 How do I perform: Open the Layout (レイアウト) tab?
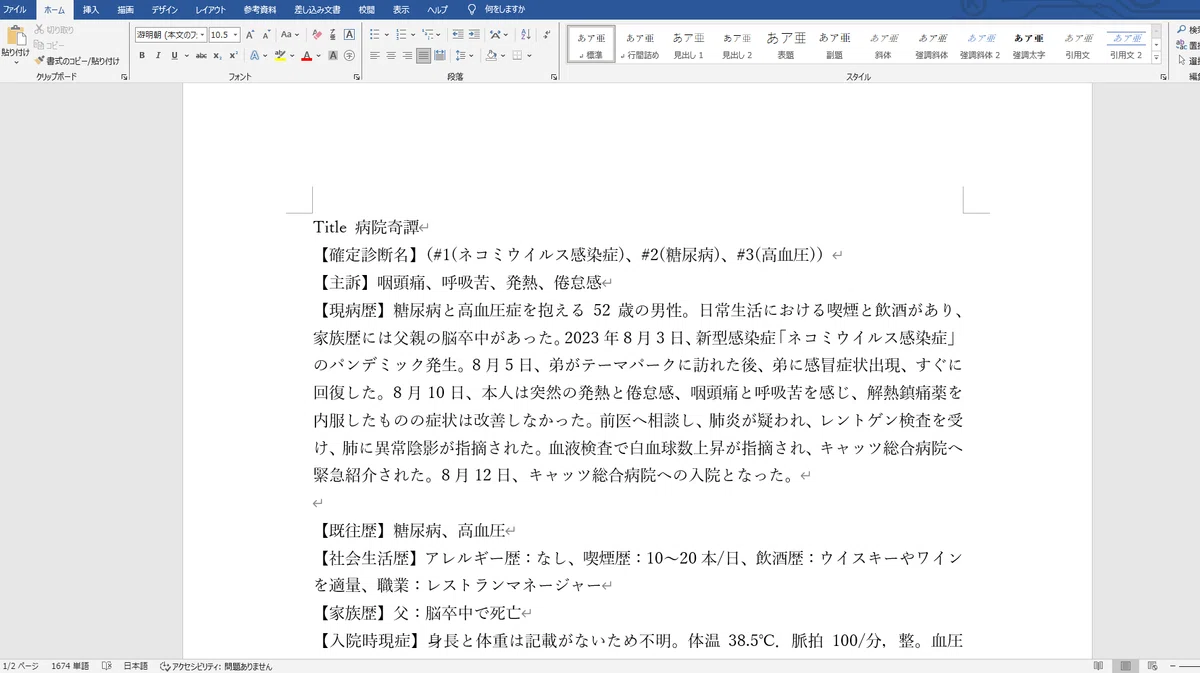click(211, 8)
